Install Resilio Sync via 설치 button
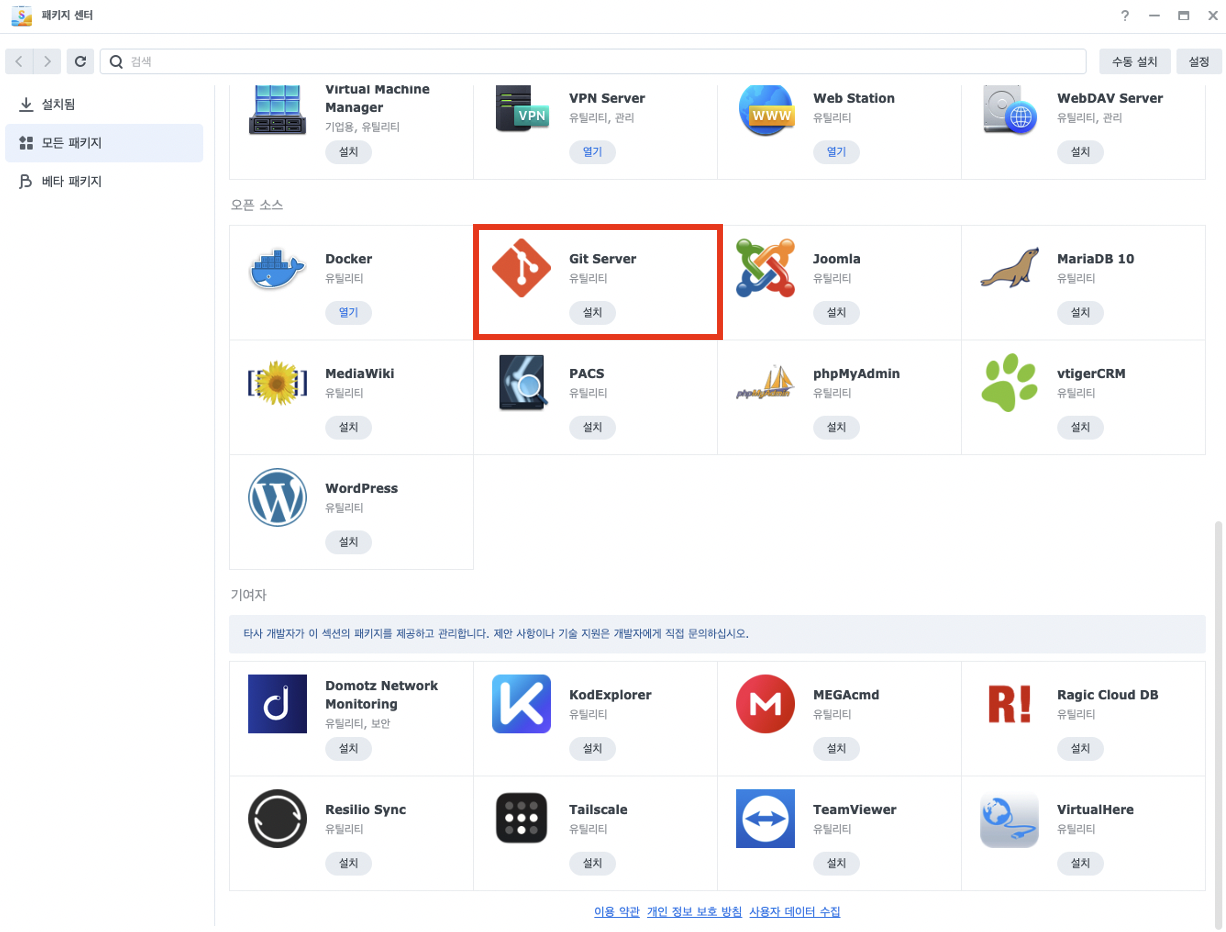The height and width of the screenshot is (932, 1226). [x=348, y=864]
